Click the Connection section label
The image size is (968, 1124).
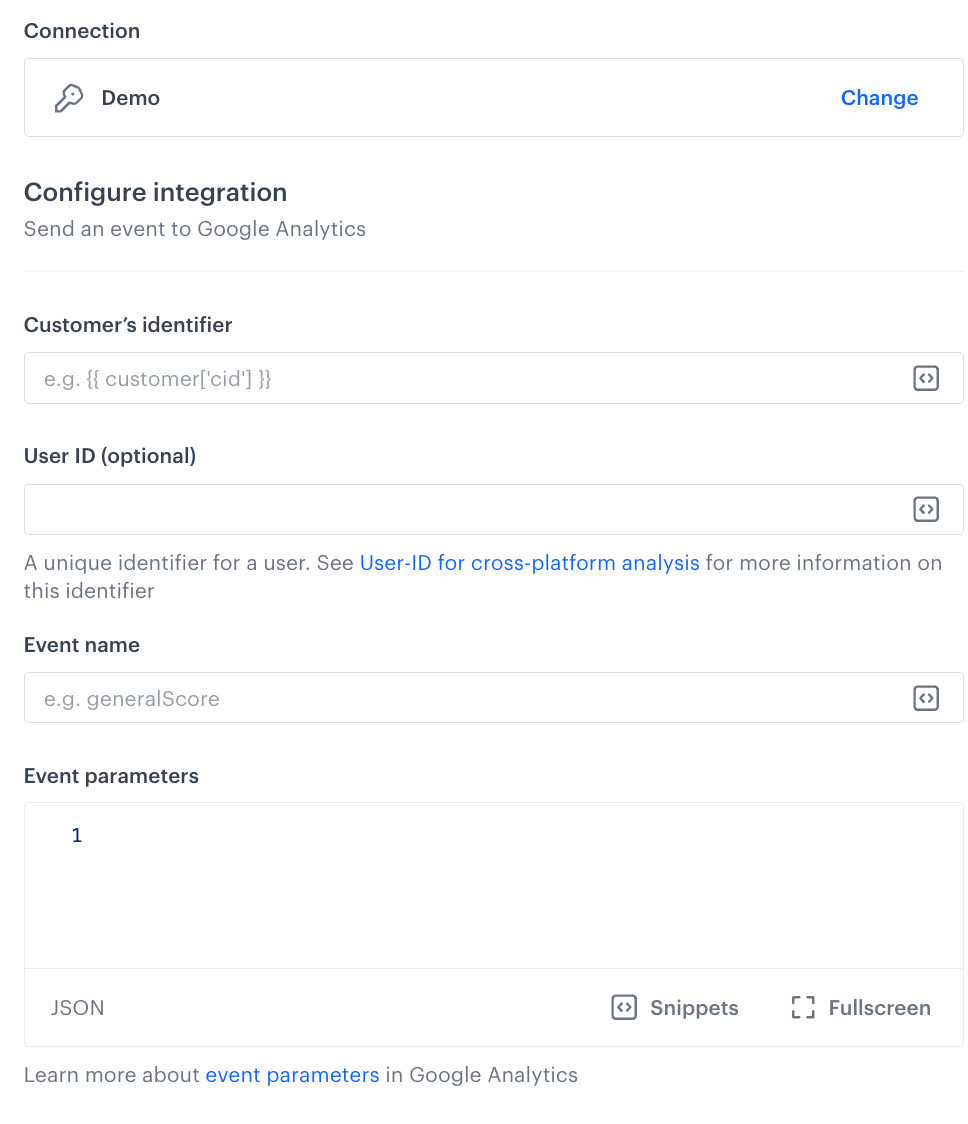click(81, 31)
